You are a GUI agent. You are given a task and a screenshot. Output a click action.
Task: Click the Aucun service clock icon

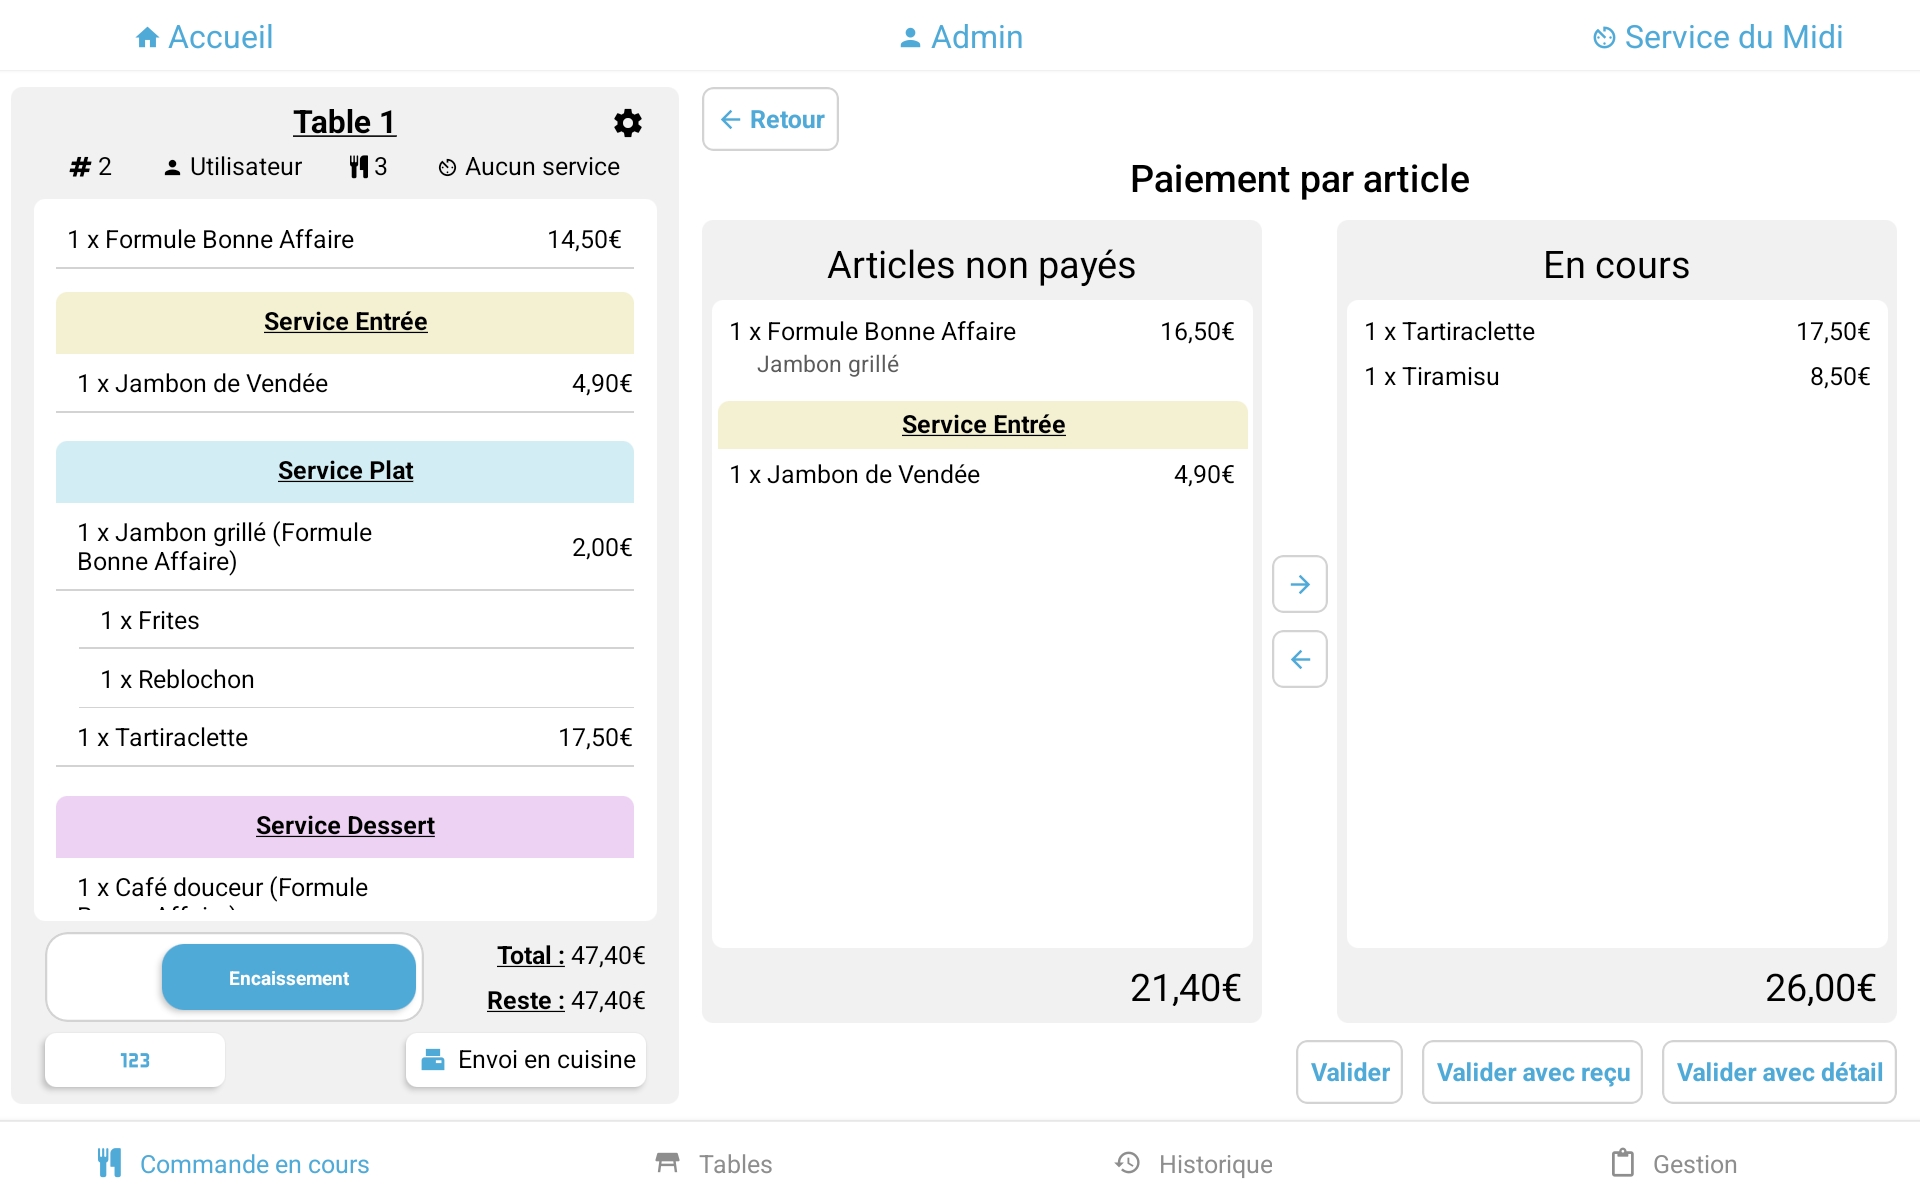point(447,167)
